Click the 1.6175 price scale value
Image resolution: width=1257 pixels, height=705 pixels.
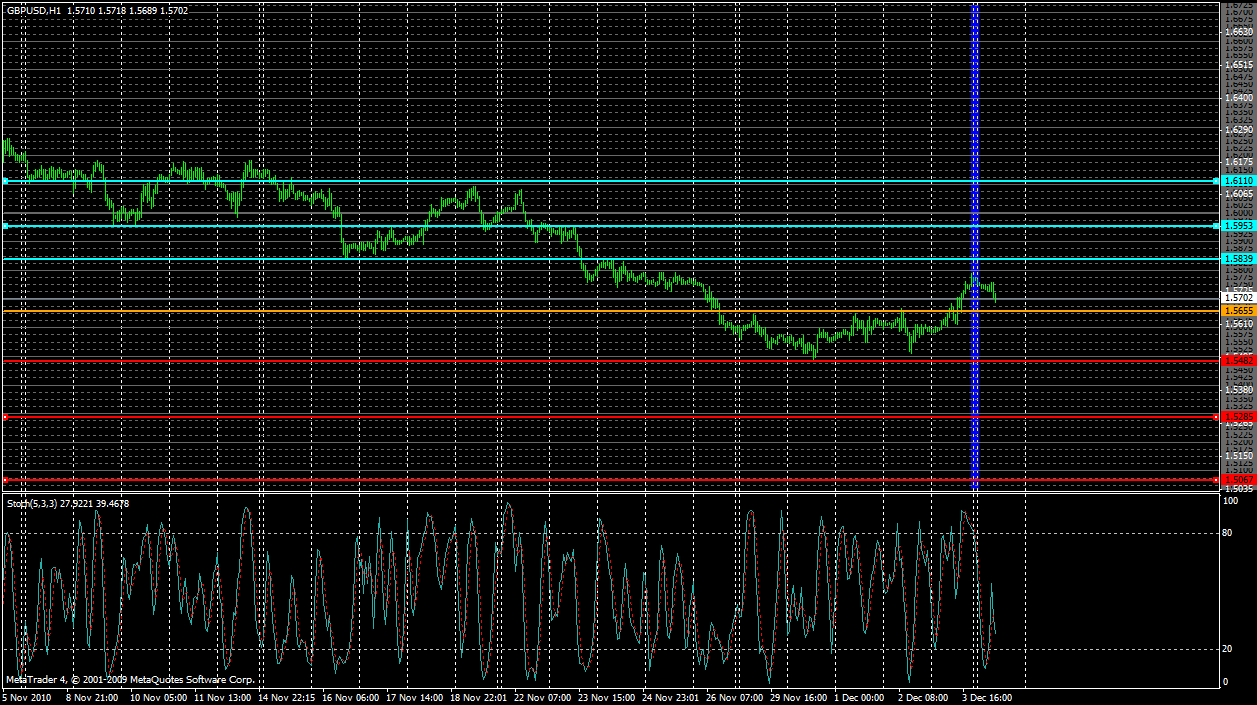pos(1239,162)
